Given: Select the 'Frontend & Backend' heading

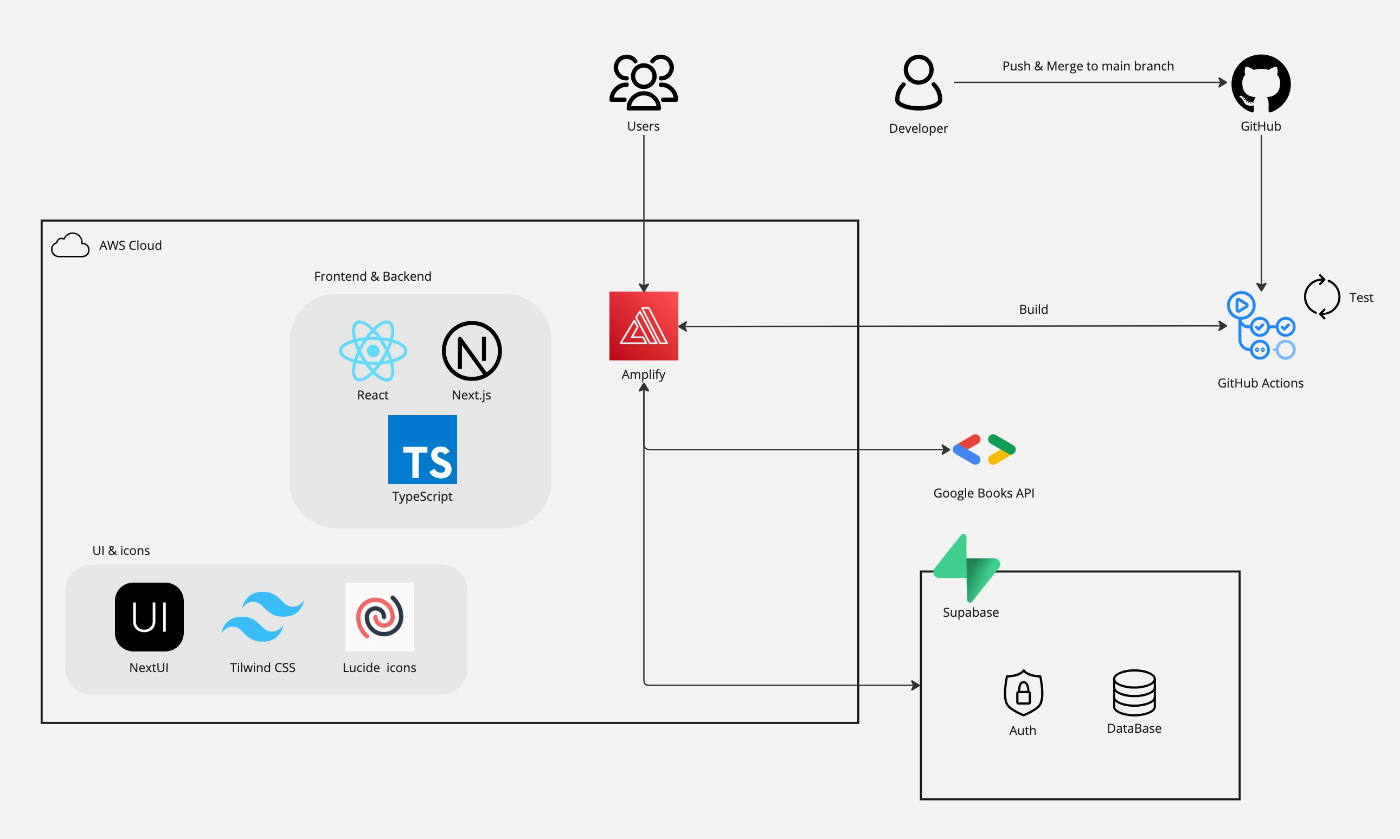Looking at the screenshot, I should (x=373, y=276).
